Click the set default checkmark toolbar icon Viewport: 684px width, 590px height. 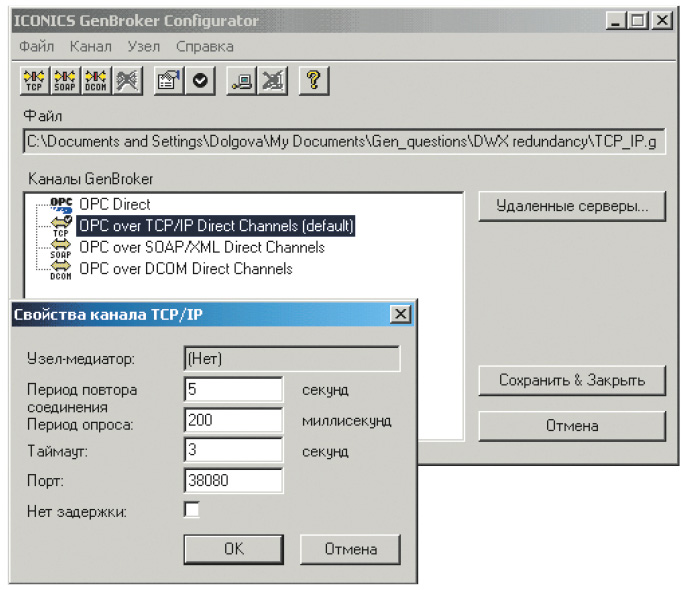pos(200,81)
